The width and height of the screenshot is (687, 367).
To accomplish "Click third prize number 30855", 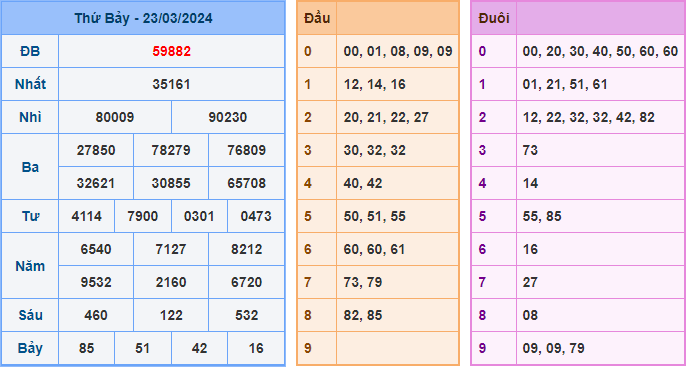I will click(171, 183).
